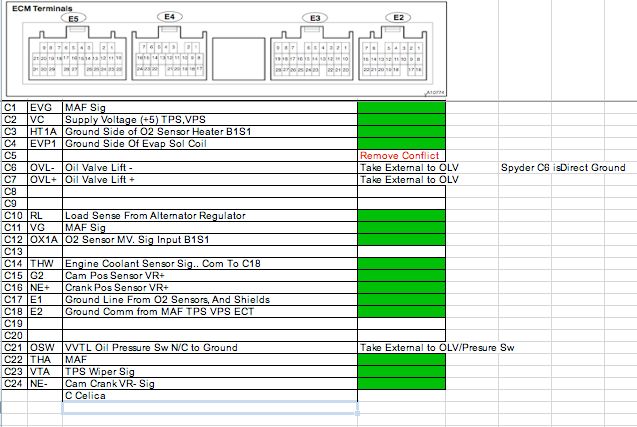Click the E4 connector label in diagram
Image resolution: width=637 pixels, height=427 pixels.
pos(169,17)
